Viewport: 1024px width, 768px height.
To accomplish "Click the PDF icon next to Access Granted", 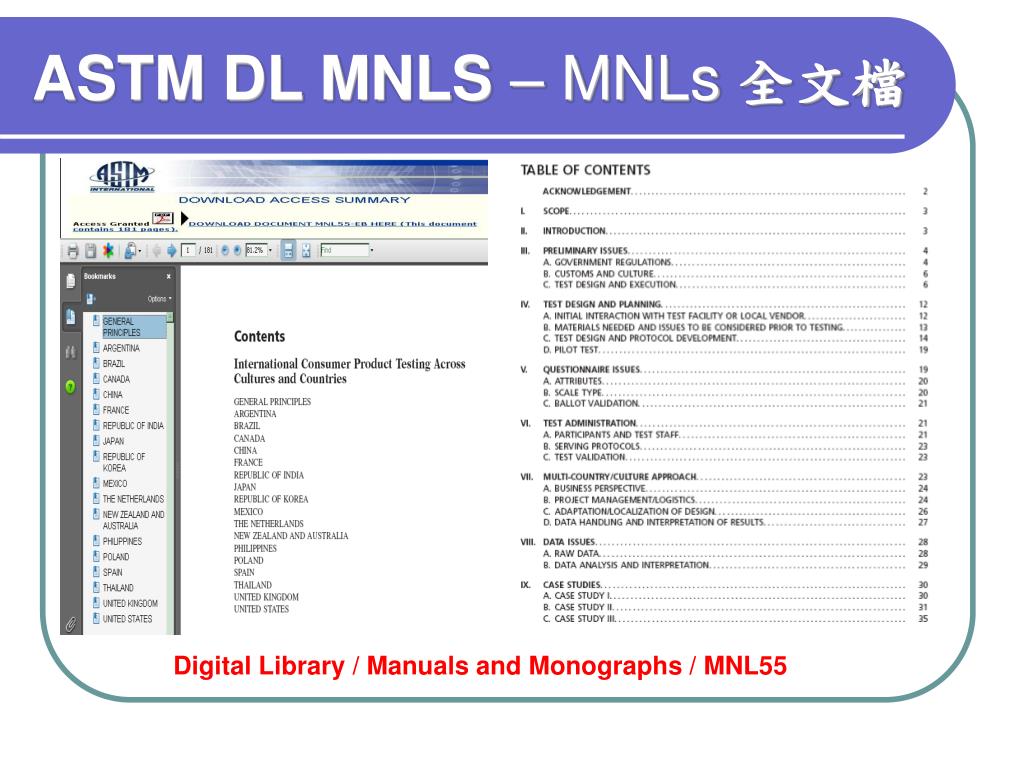I will click(163, 218).
